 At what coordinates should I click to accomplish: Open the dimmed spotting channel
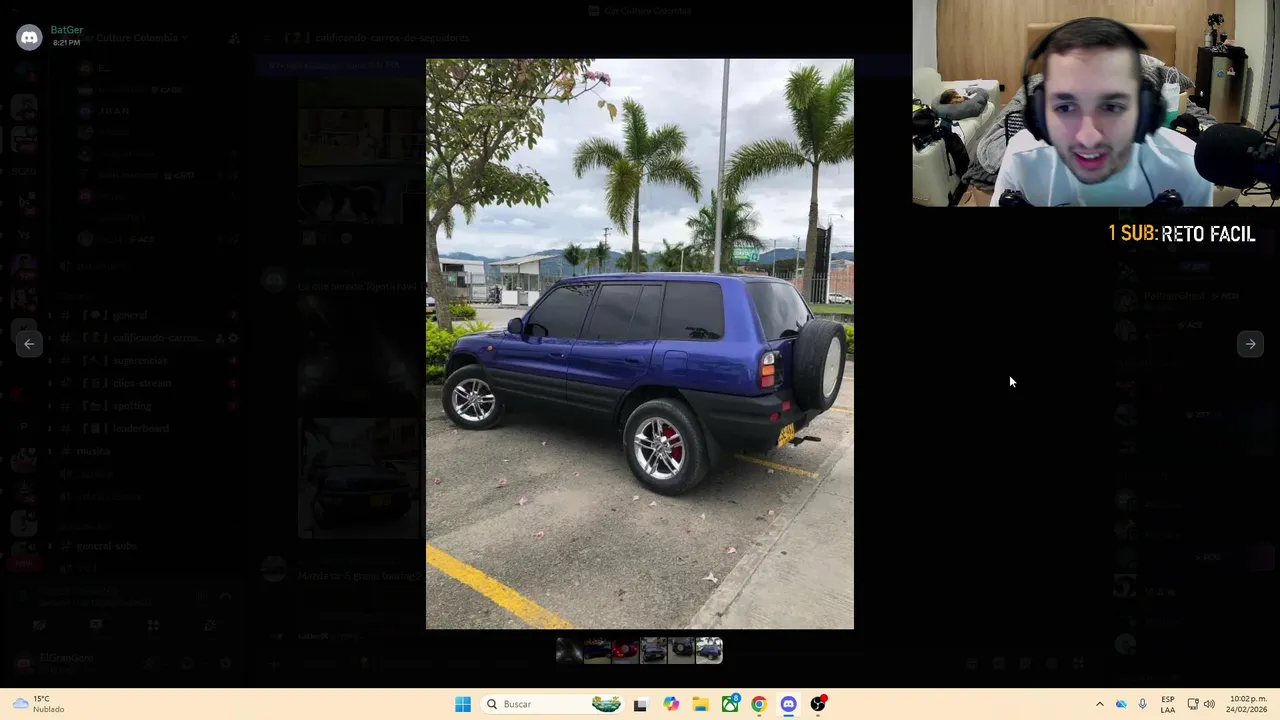pos(132,406)
